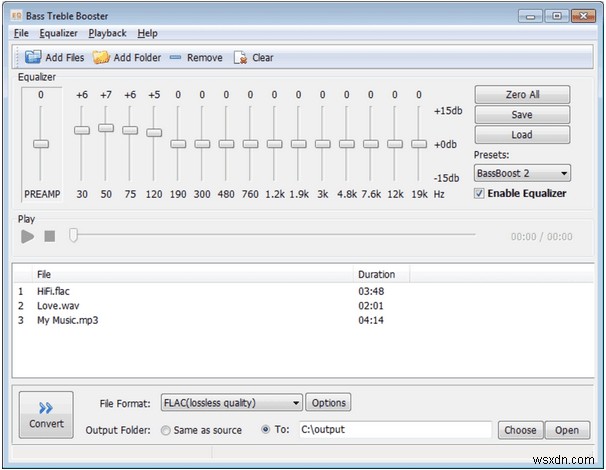Image resolution: width=606 pixels, height=470 pixels.
Task: Click the 480 Hz band slider handle
Action: coord(226,144)
